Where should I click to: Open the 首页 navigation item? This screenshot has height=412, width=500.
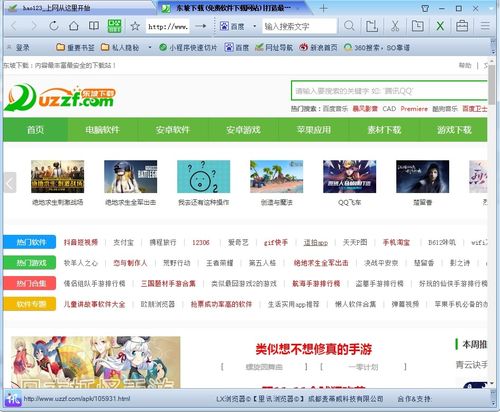36,130
